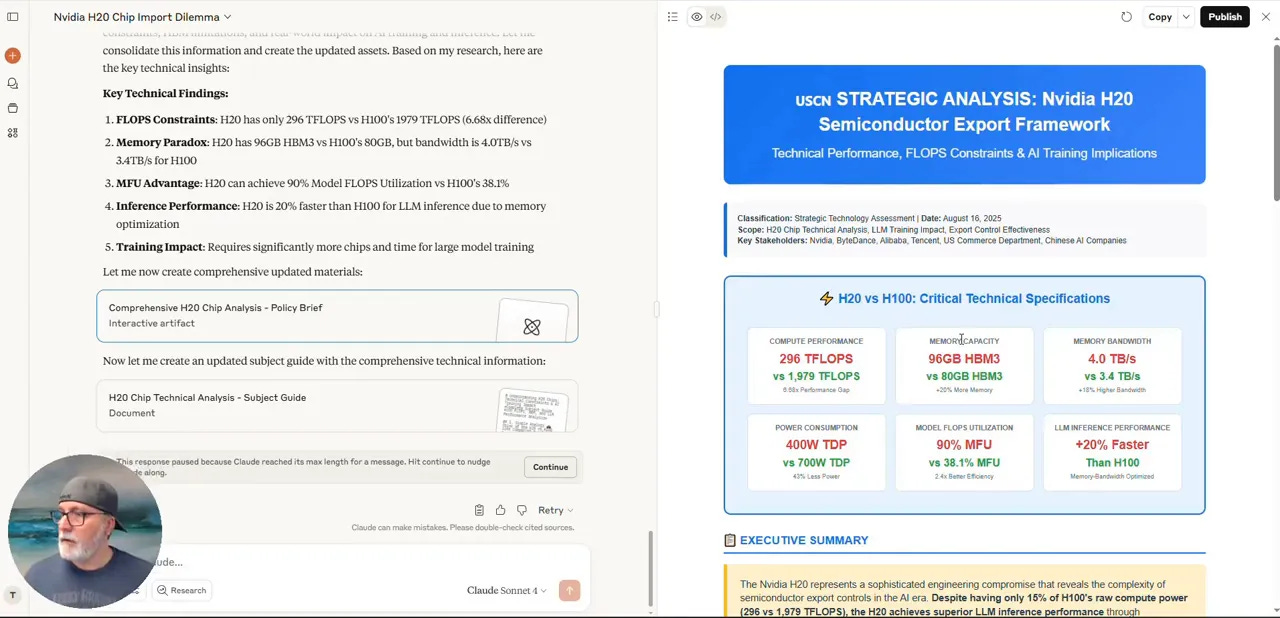Send the message with the orange arrow button
1280x618 pixels.
tap(570, 591)
